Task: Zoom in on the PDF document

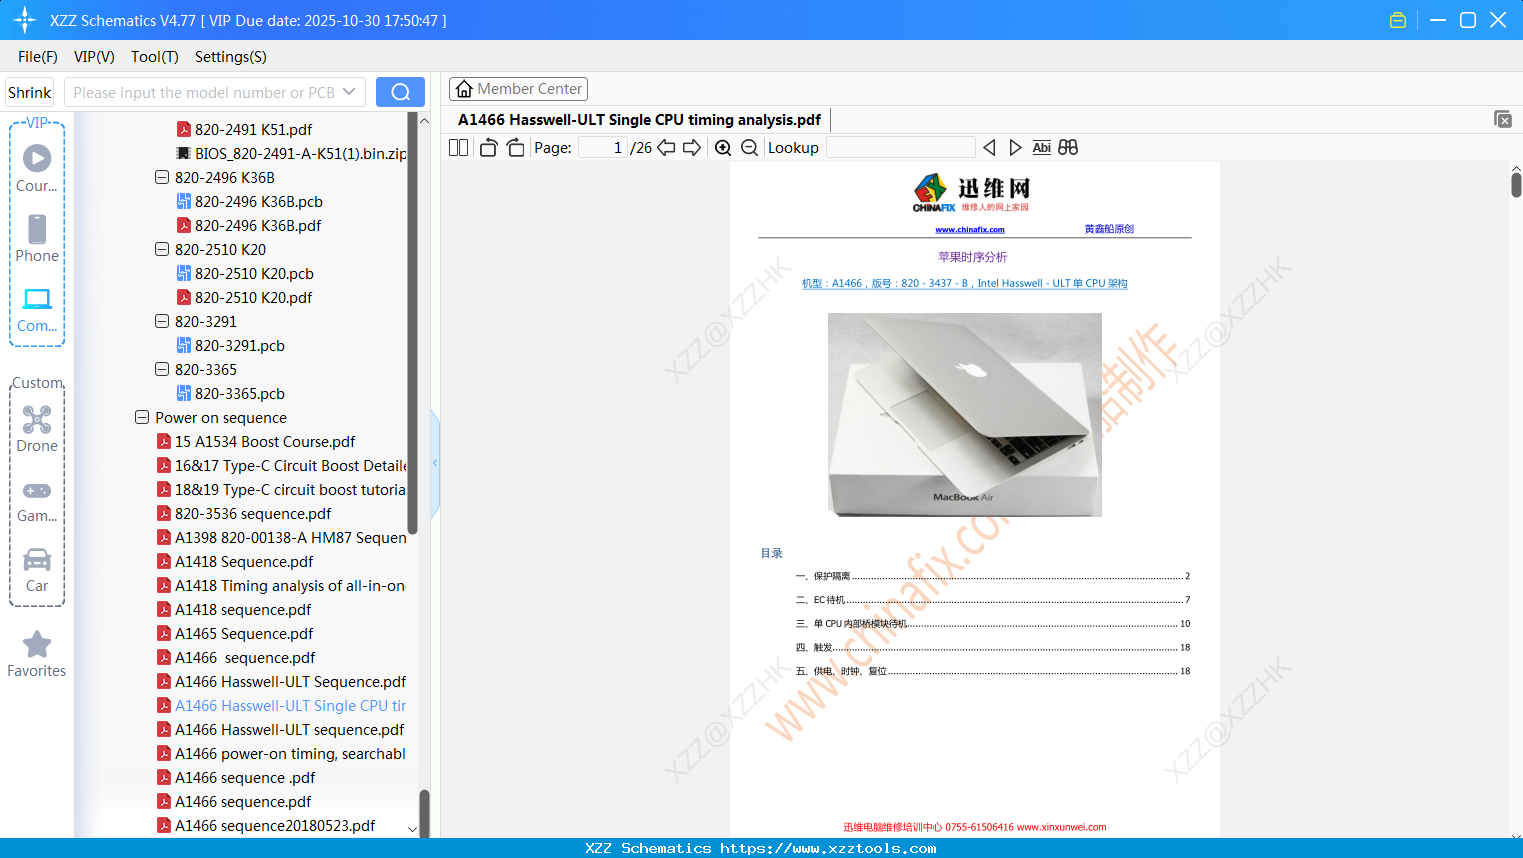Action: pos(723,148)
